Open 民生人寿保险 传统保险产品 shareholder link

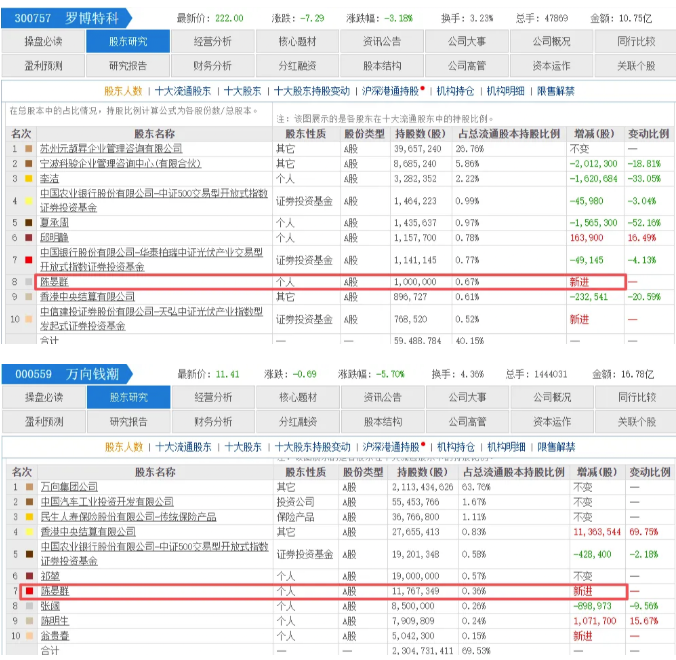click(x=128, y=516)
